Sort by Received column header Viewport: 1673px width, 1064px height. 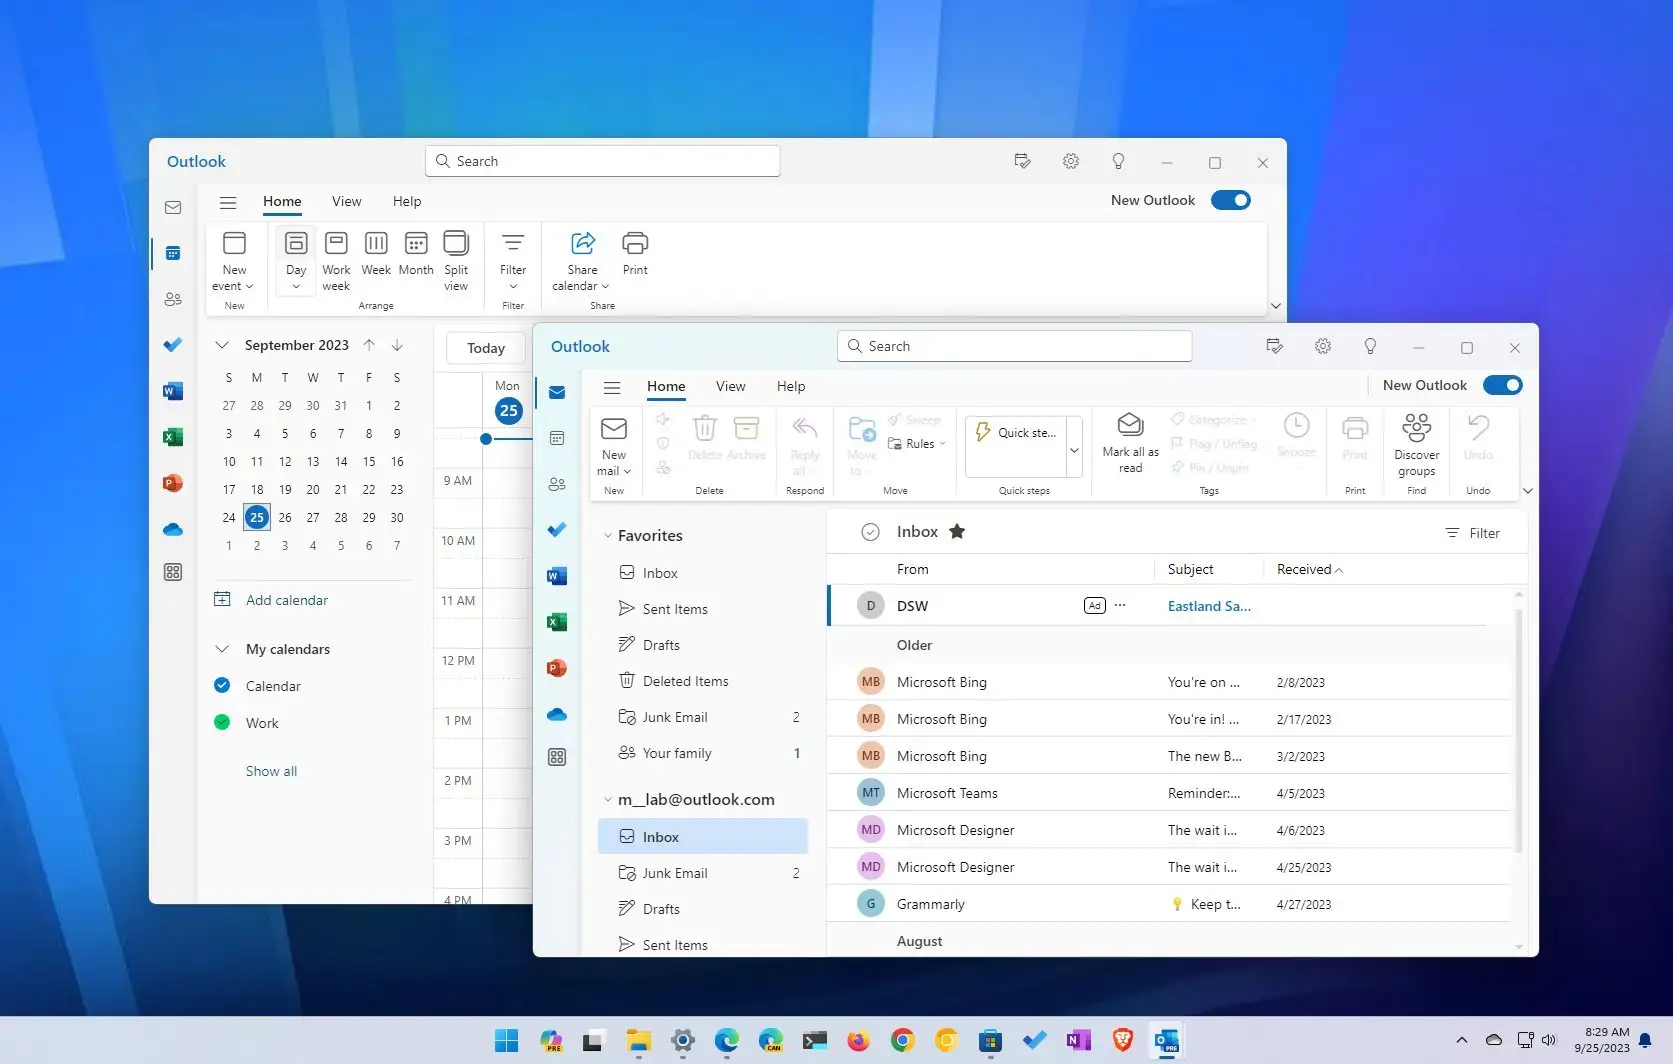coord(1309,569)
